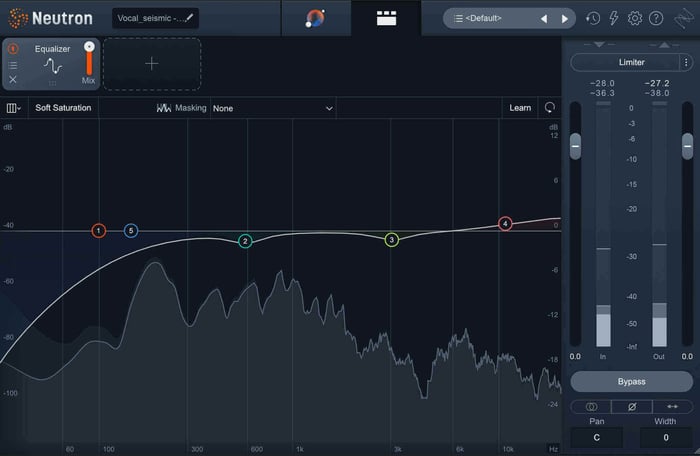The width and height of the screenshot is (700, 456).
Task: Adjust the input gain slider
Action: coord(575,146)
